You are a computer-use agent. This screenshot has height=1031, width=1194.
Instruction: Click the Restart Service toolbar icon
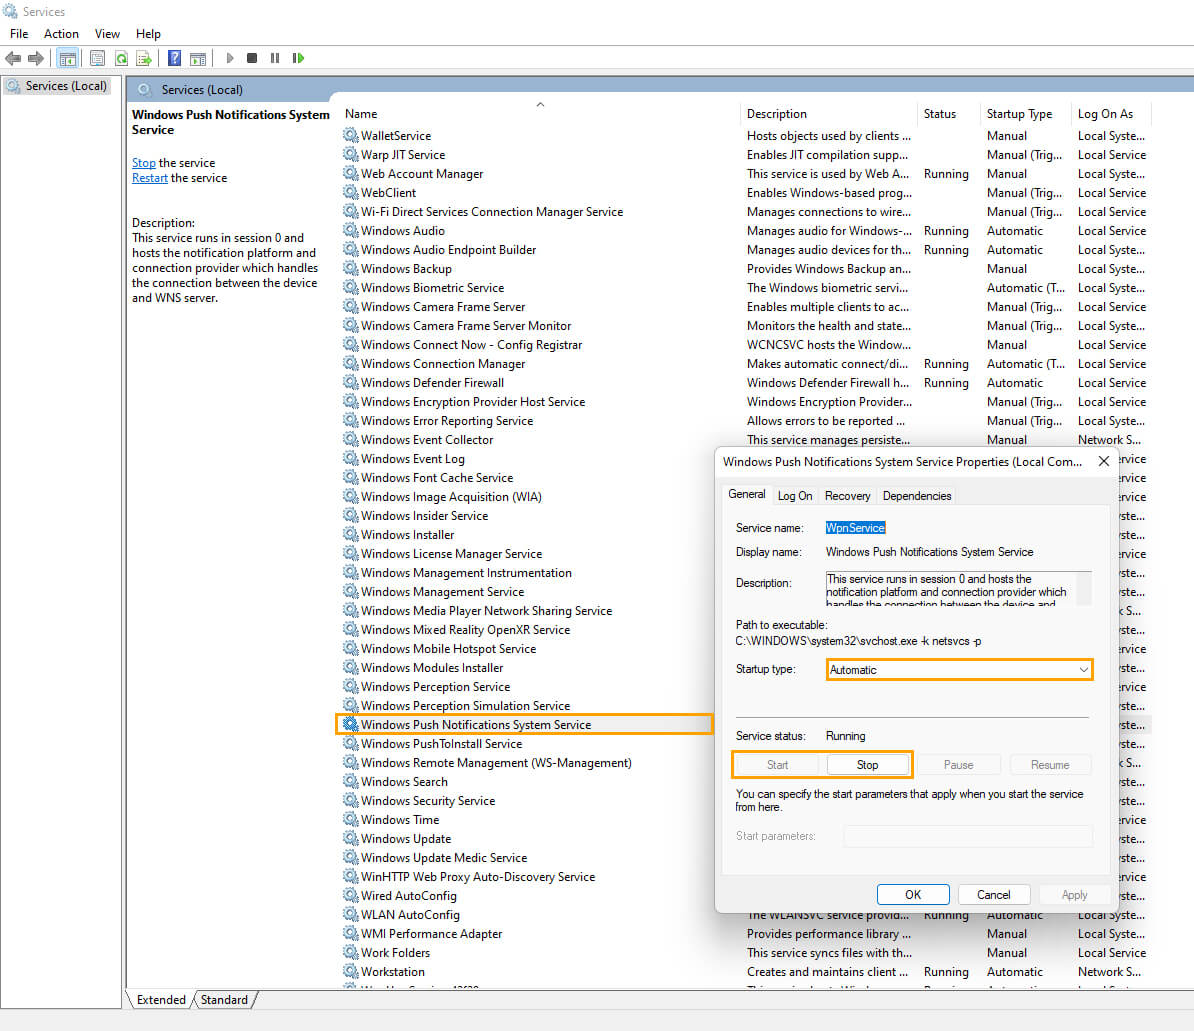pos(298,58)
